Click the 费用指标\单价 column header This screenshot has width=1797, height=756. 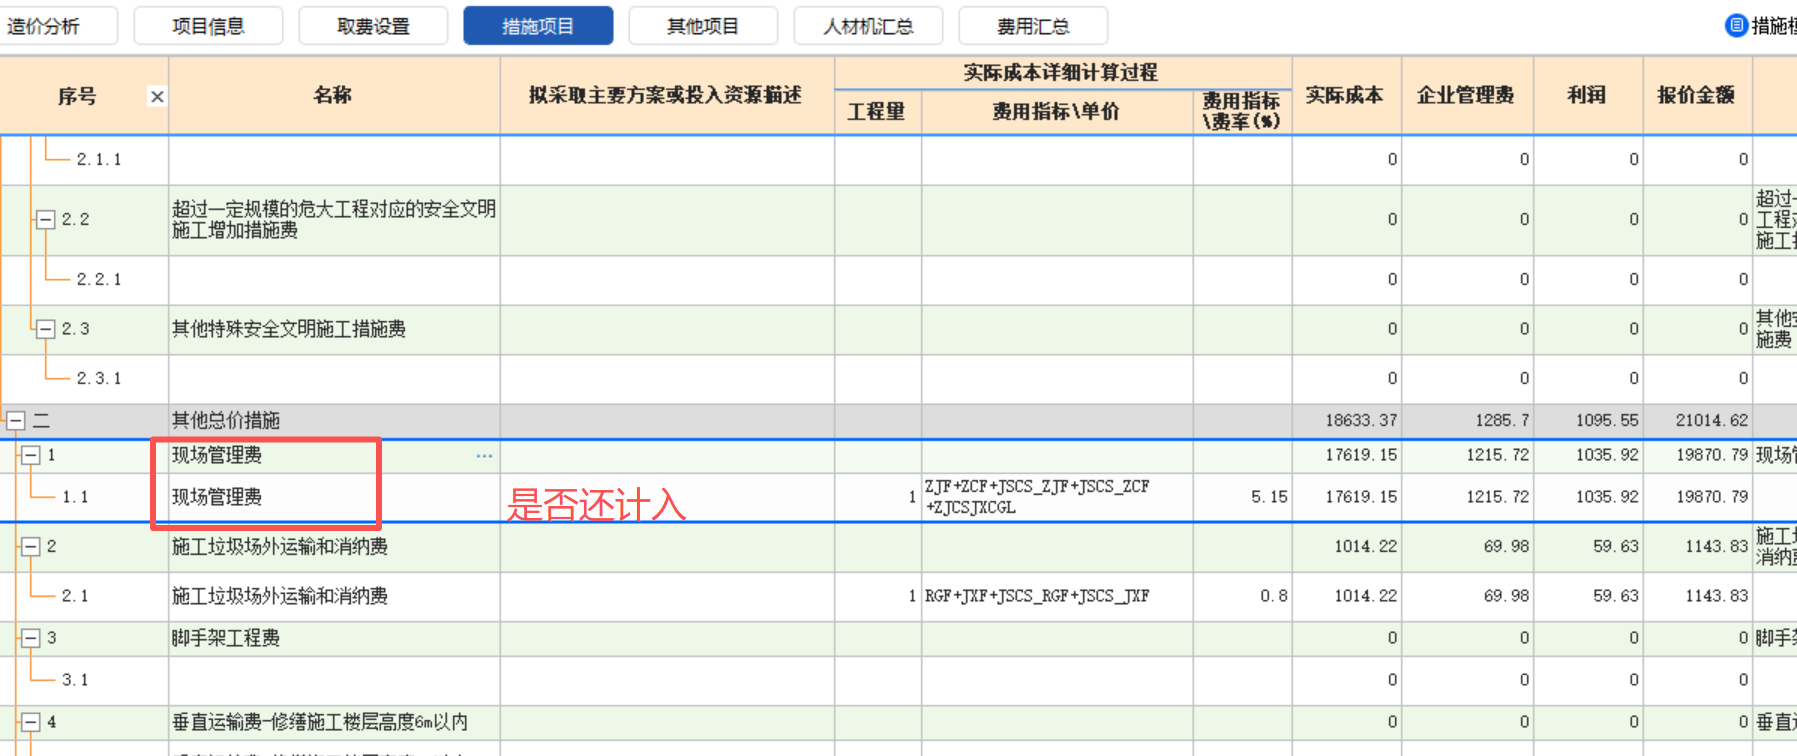[1057, 112]
